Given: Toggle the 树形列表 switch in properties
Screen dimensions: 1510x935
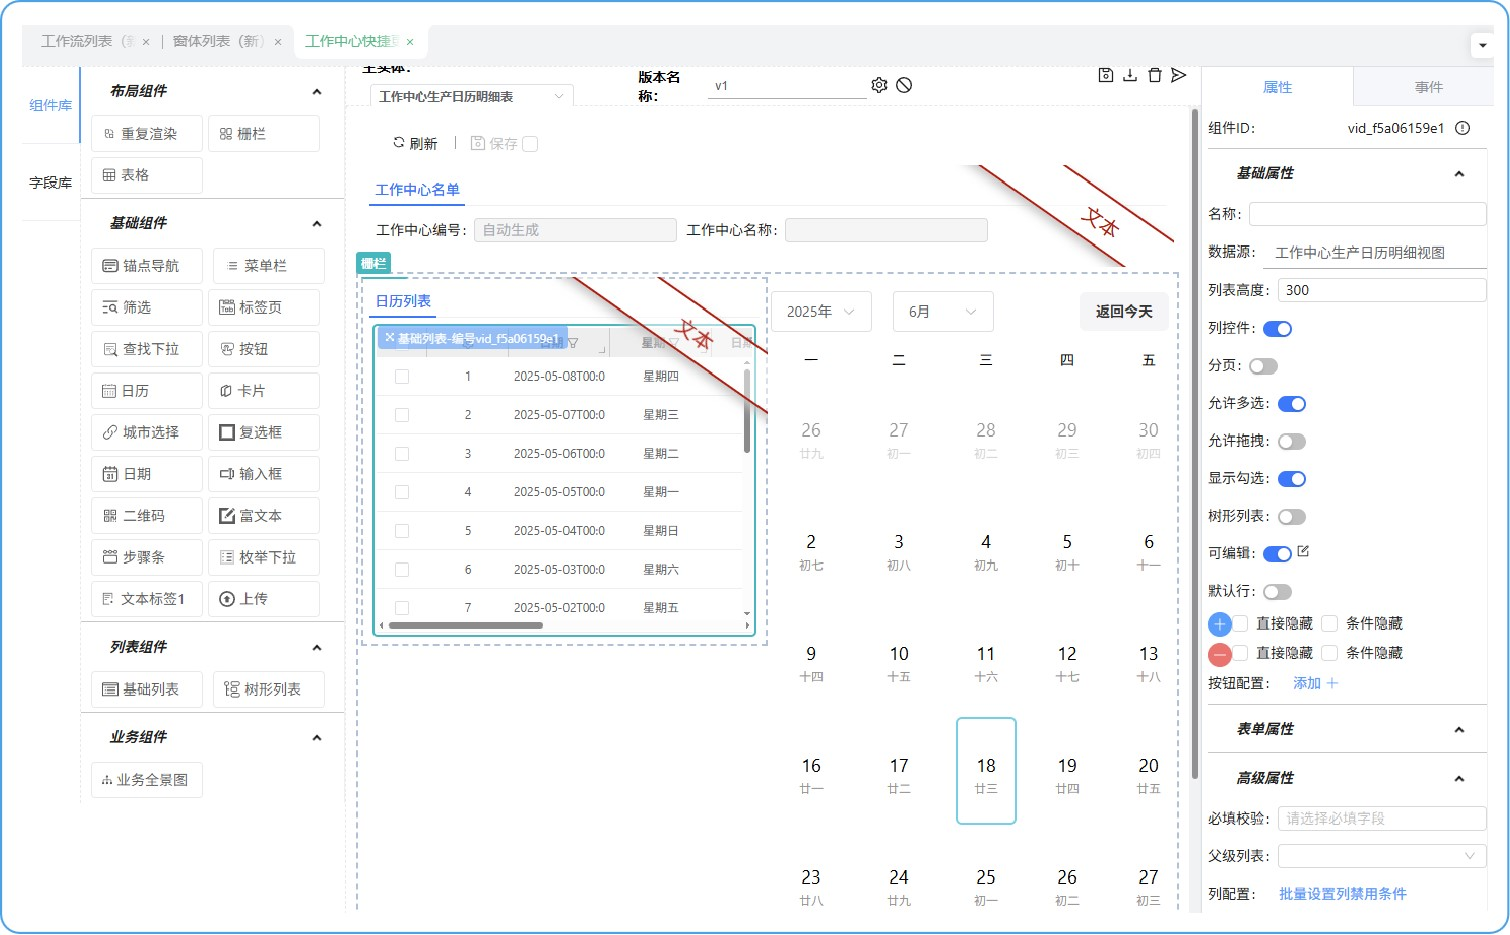Looking at the screenshot, I should (x=1292, y=517).
